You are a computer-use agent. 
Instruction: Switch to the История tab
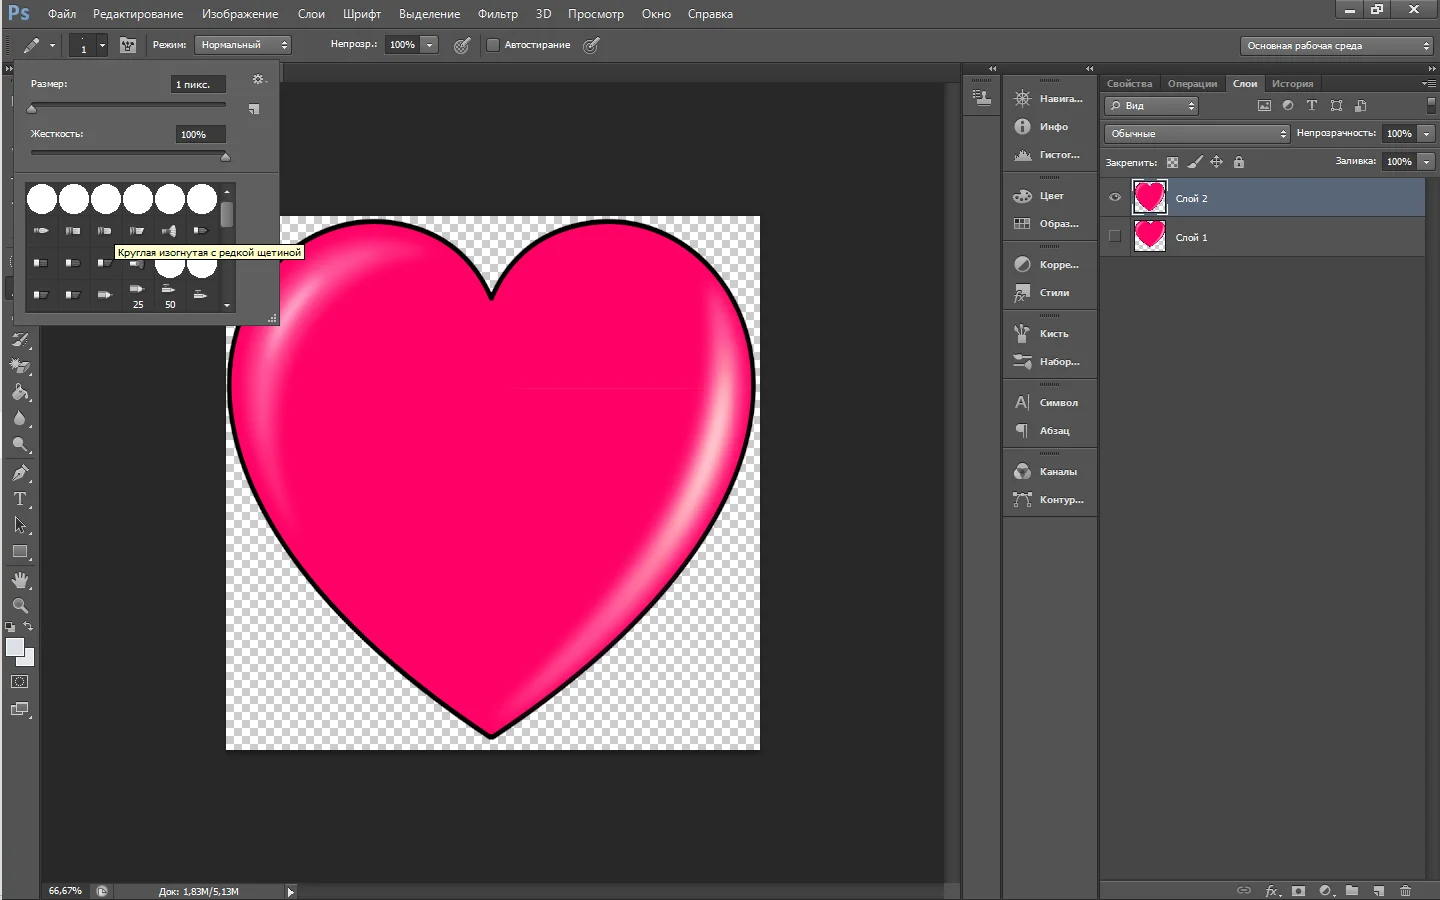click(1292, 84)
